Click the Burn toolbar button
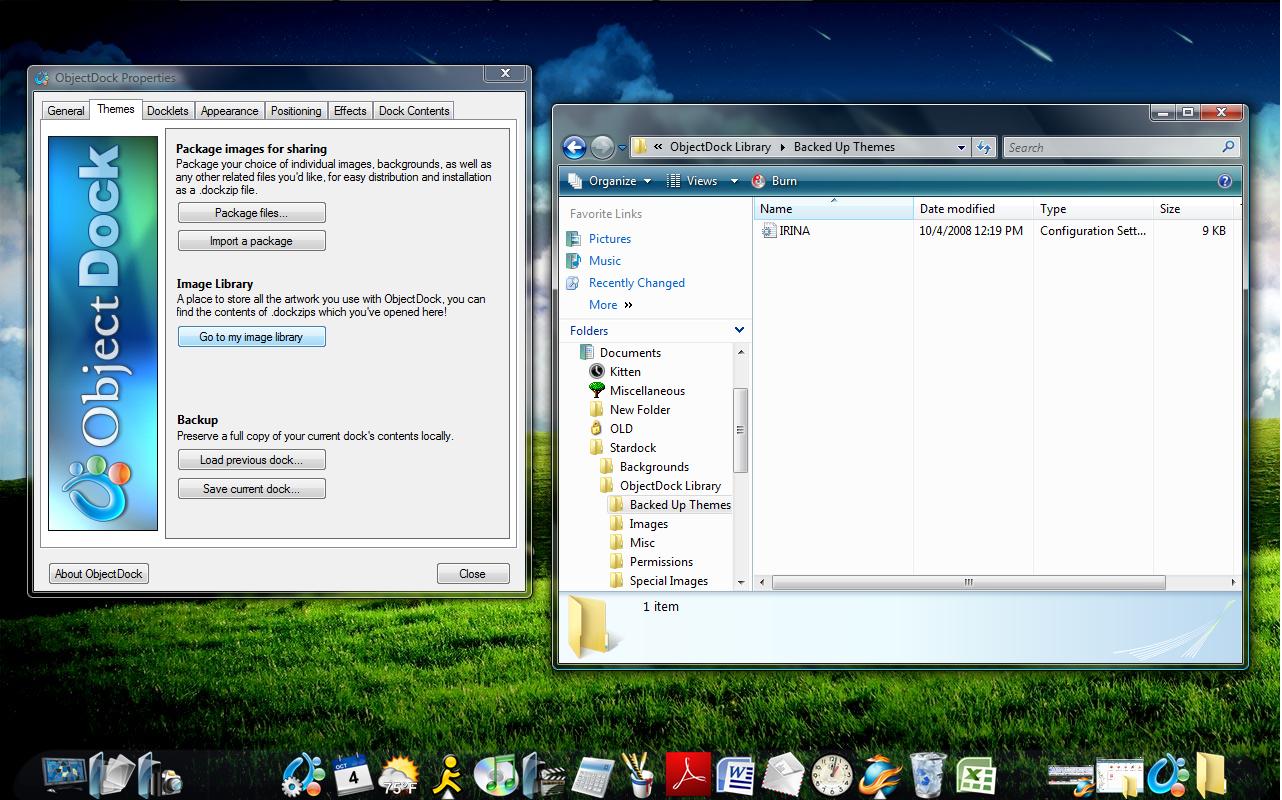The width and height of the screenshot is (1282, 800). point(774,181)
